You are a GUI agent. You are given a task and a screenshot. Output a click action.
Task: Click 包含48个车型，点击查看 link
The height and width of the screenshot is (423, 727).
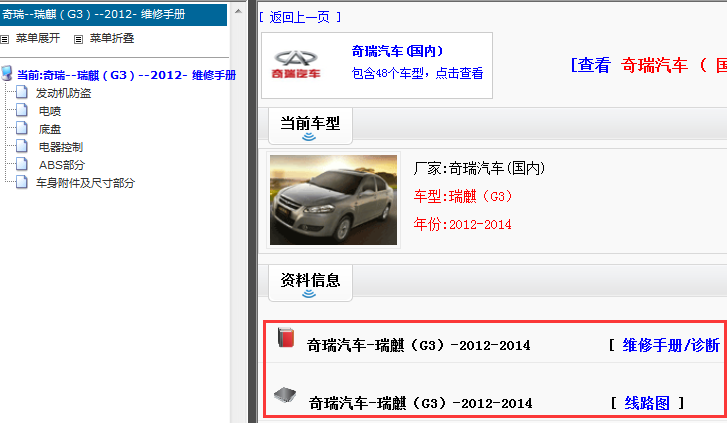(x=417, y=73)
